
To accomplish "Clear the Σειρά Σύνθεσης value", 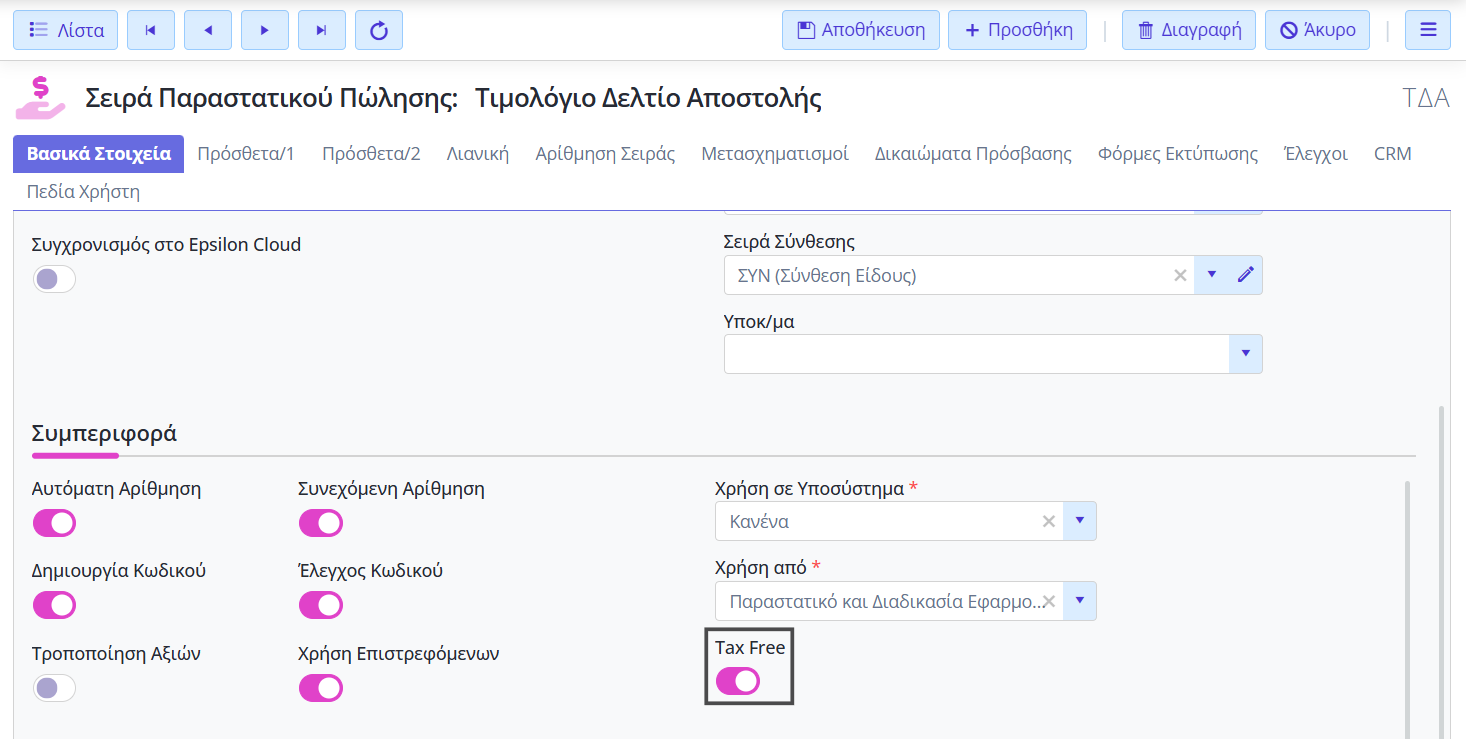I will pyautogui.click(x=1180, y=275).
